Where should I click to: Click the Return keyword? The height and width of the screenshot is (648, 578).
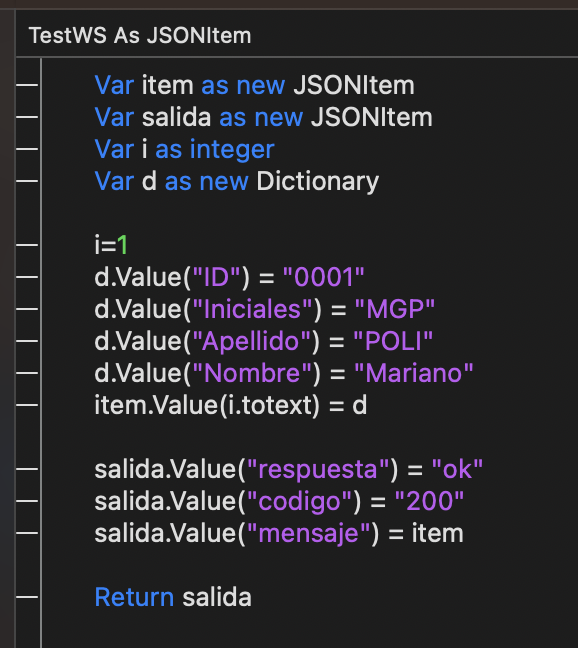(x=134, y=597)
